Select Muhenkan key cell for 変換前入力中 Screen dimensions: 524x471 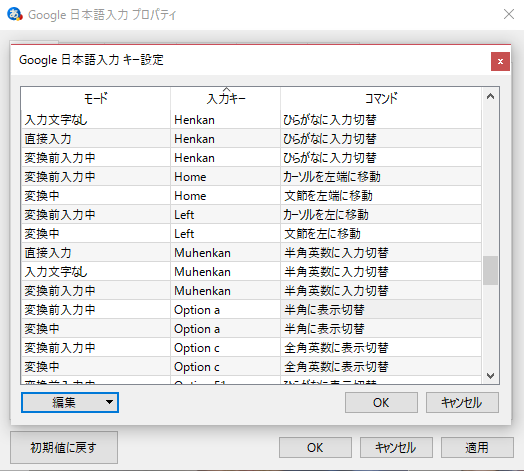[226, 291]
